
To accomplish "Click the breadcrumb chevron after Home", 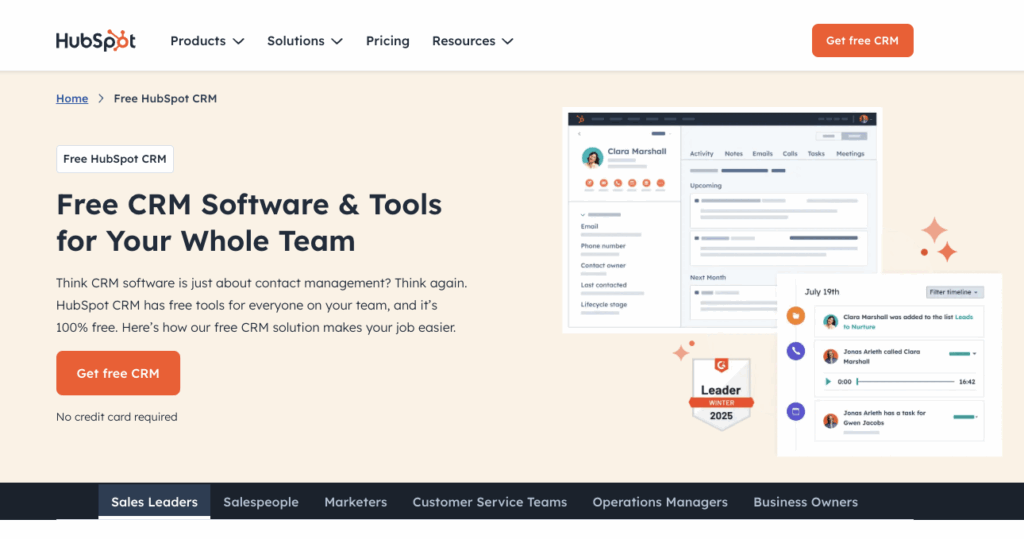I will (101, 99).
